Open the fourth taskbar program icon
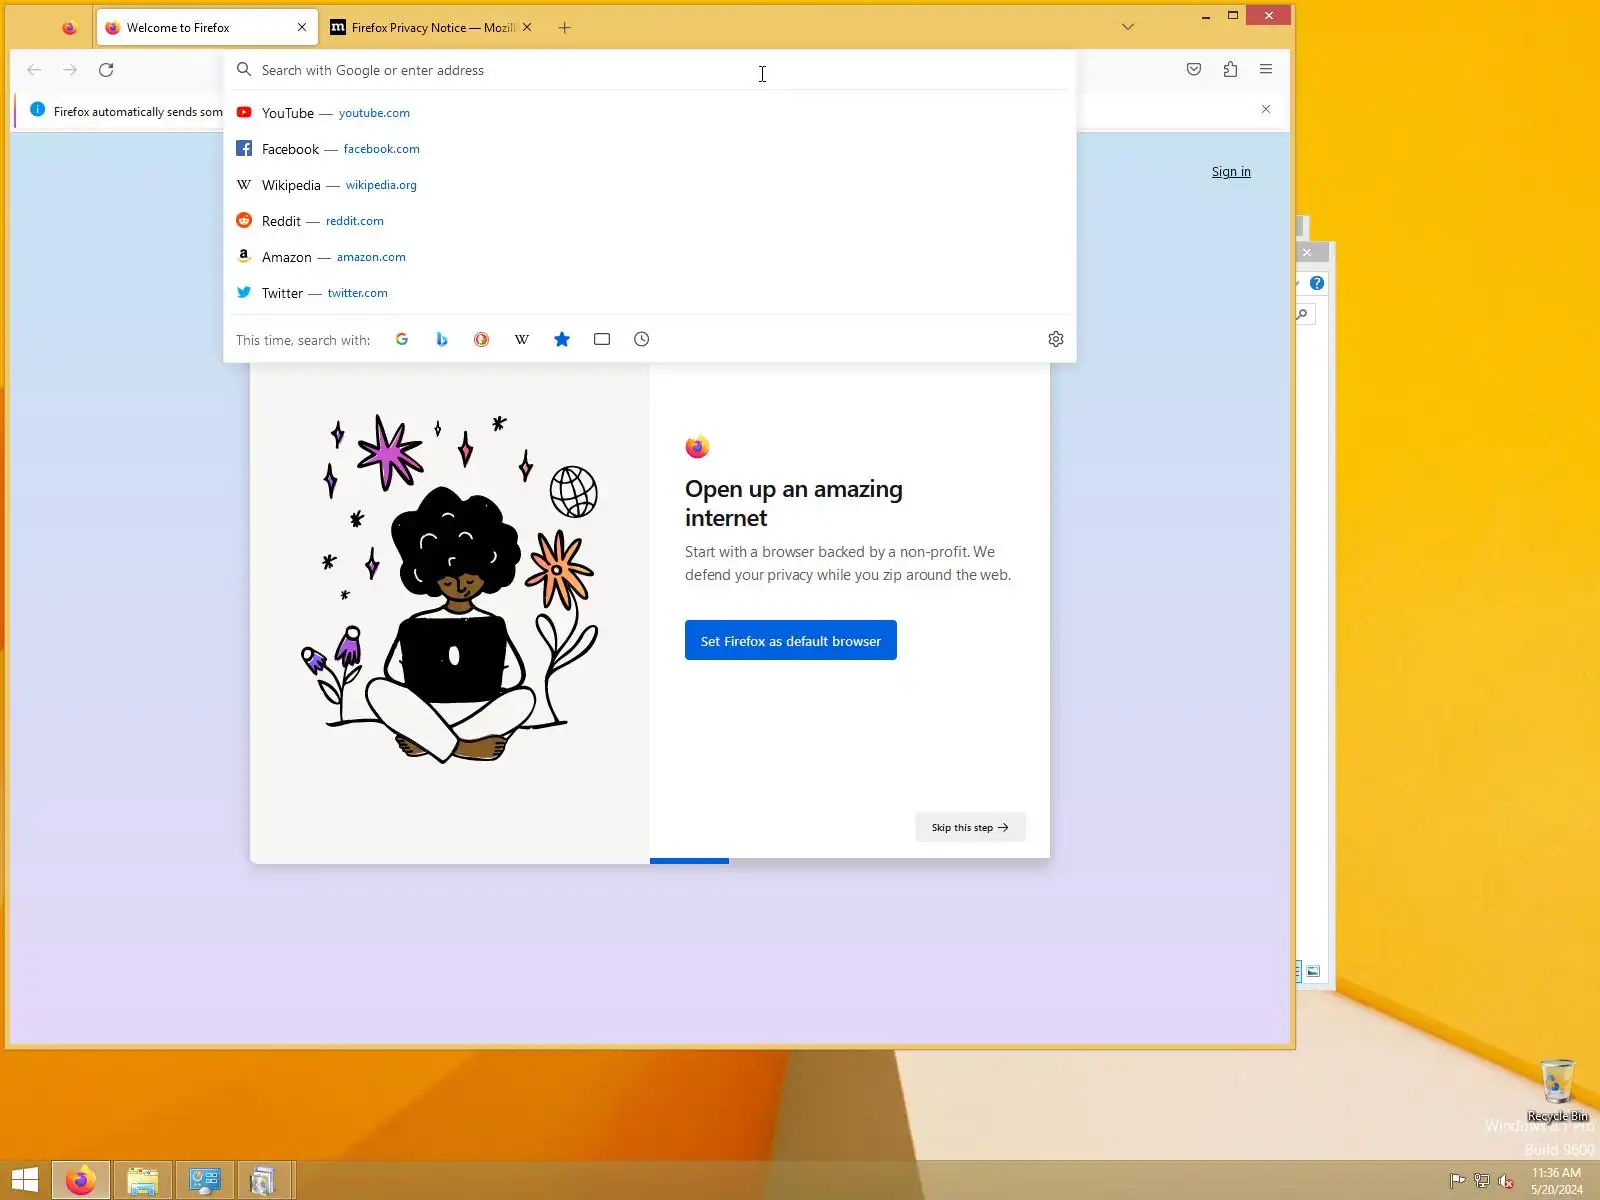The image size is (1600, 1200). [x=264, y=1181]
